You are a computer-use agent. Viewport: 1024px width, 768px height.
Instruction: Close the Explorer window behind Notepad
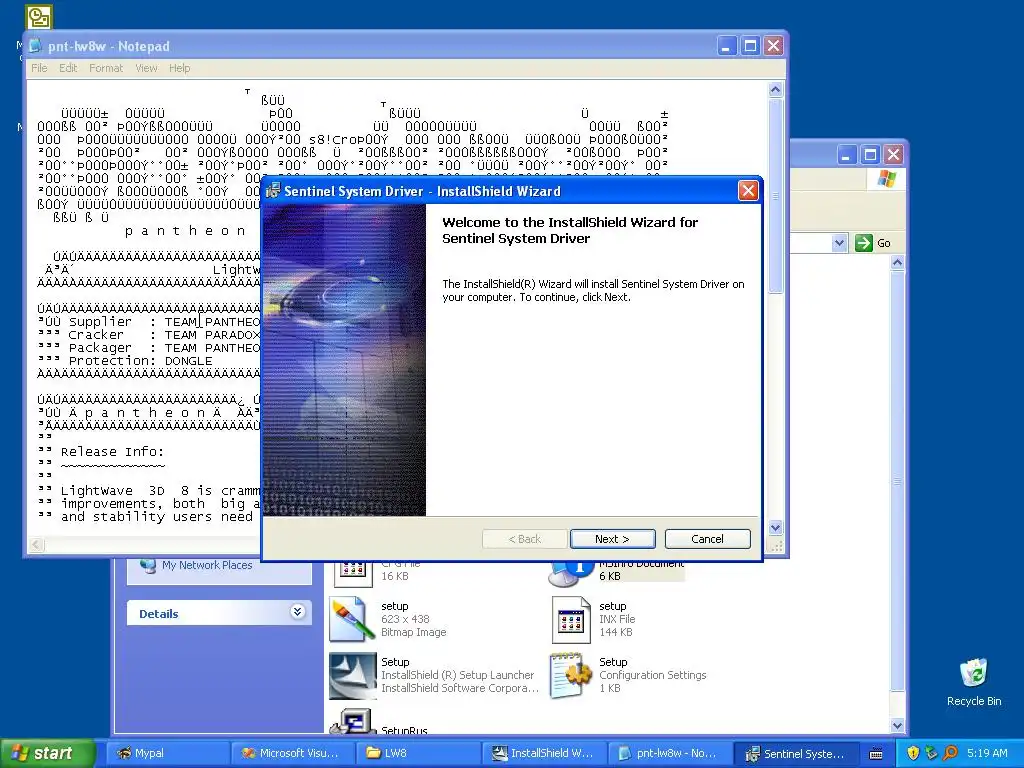[893, 155]
